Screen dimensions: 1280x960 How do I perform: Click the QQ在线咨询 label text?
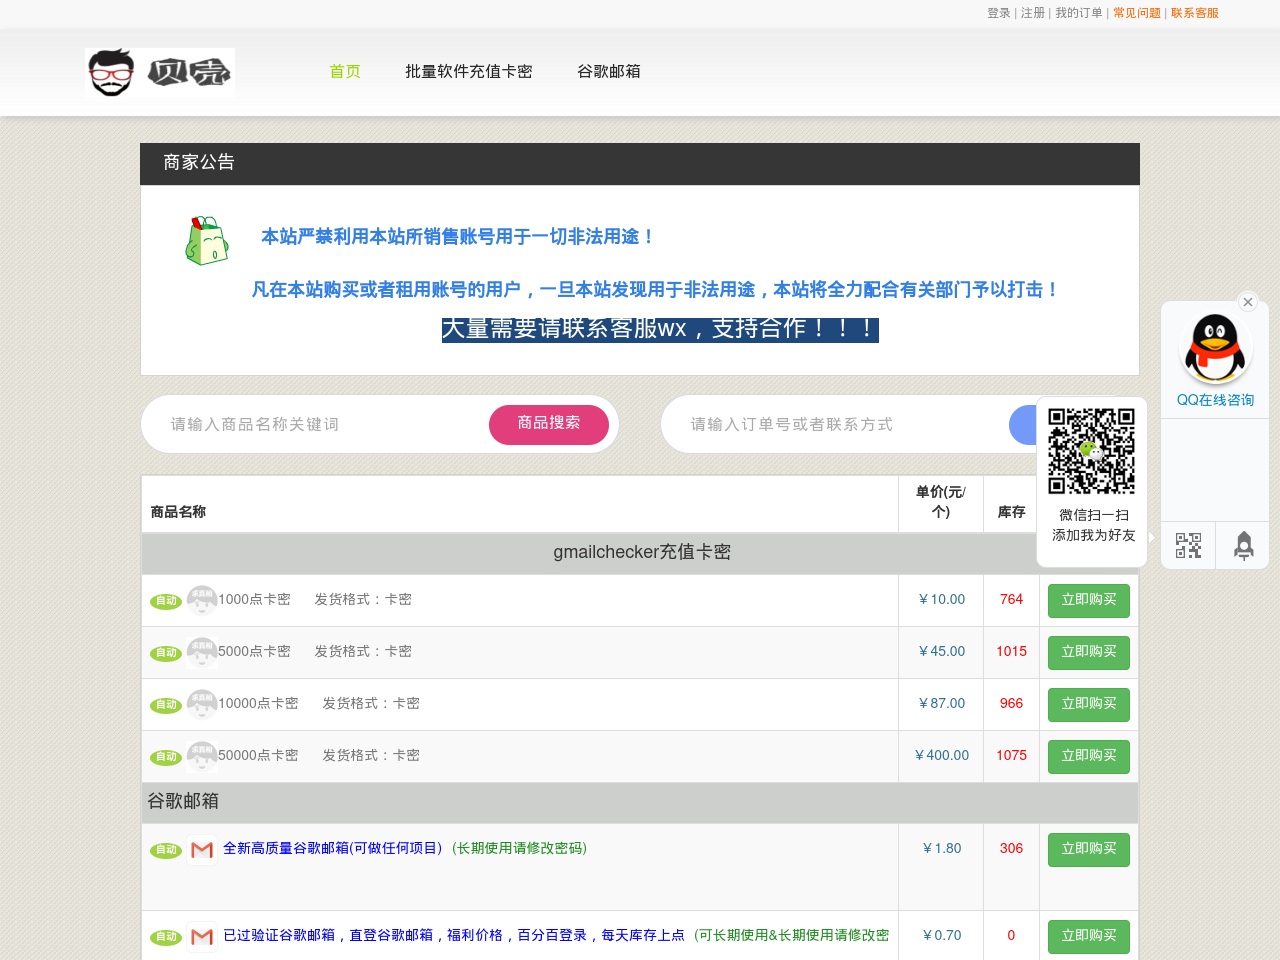(1215, 400)
